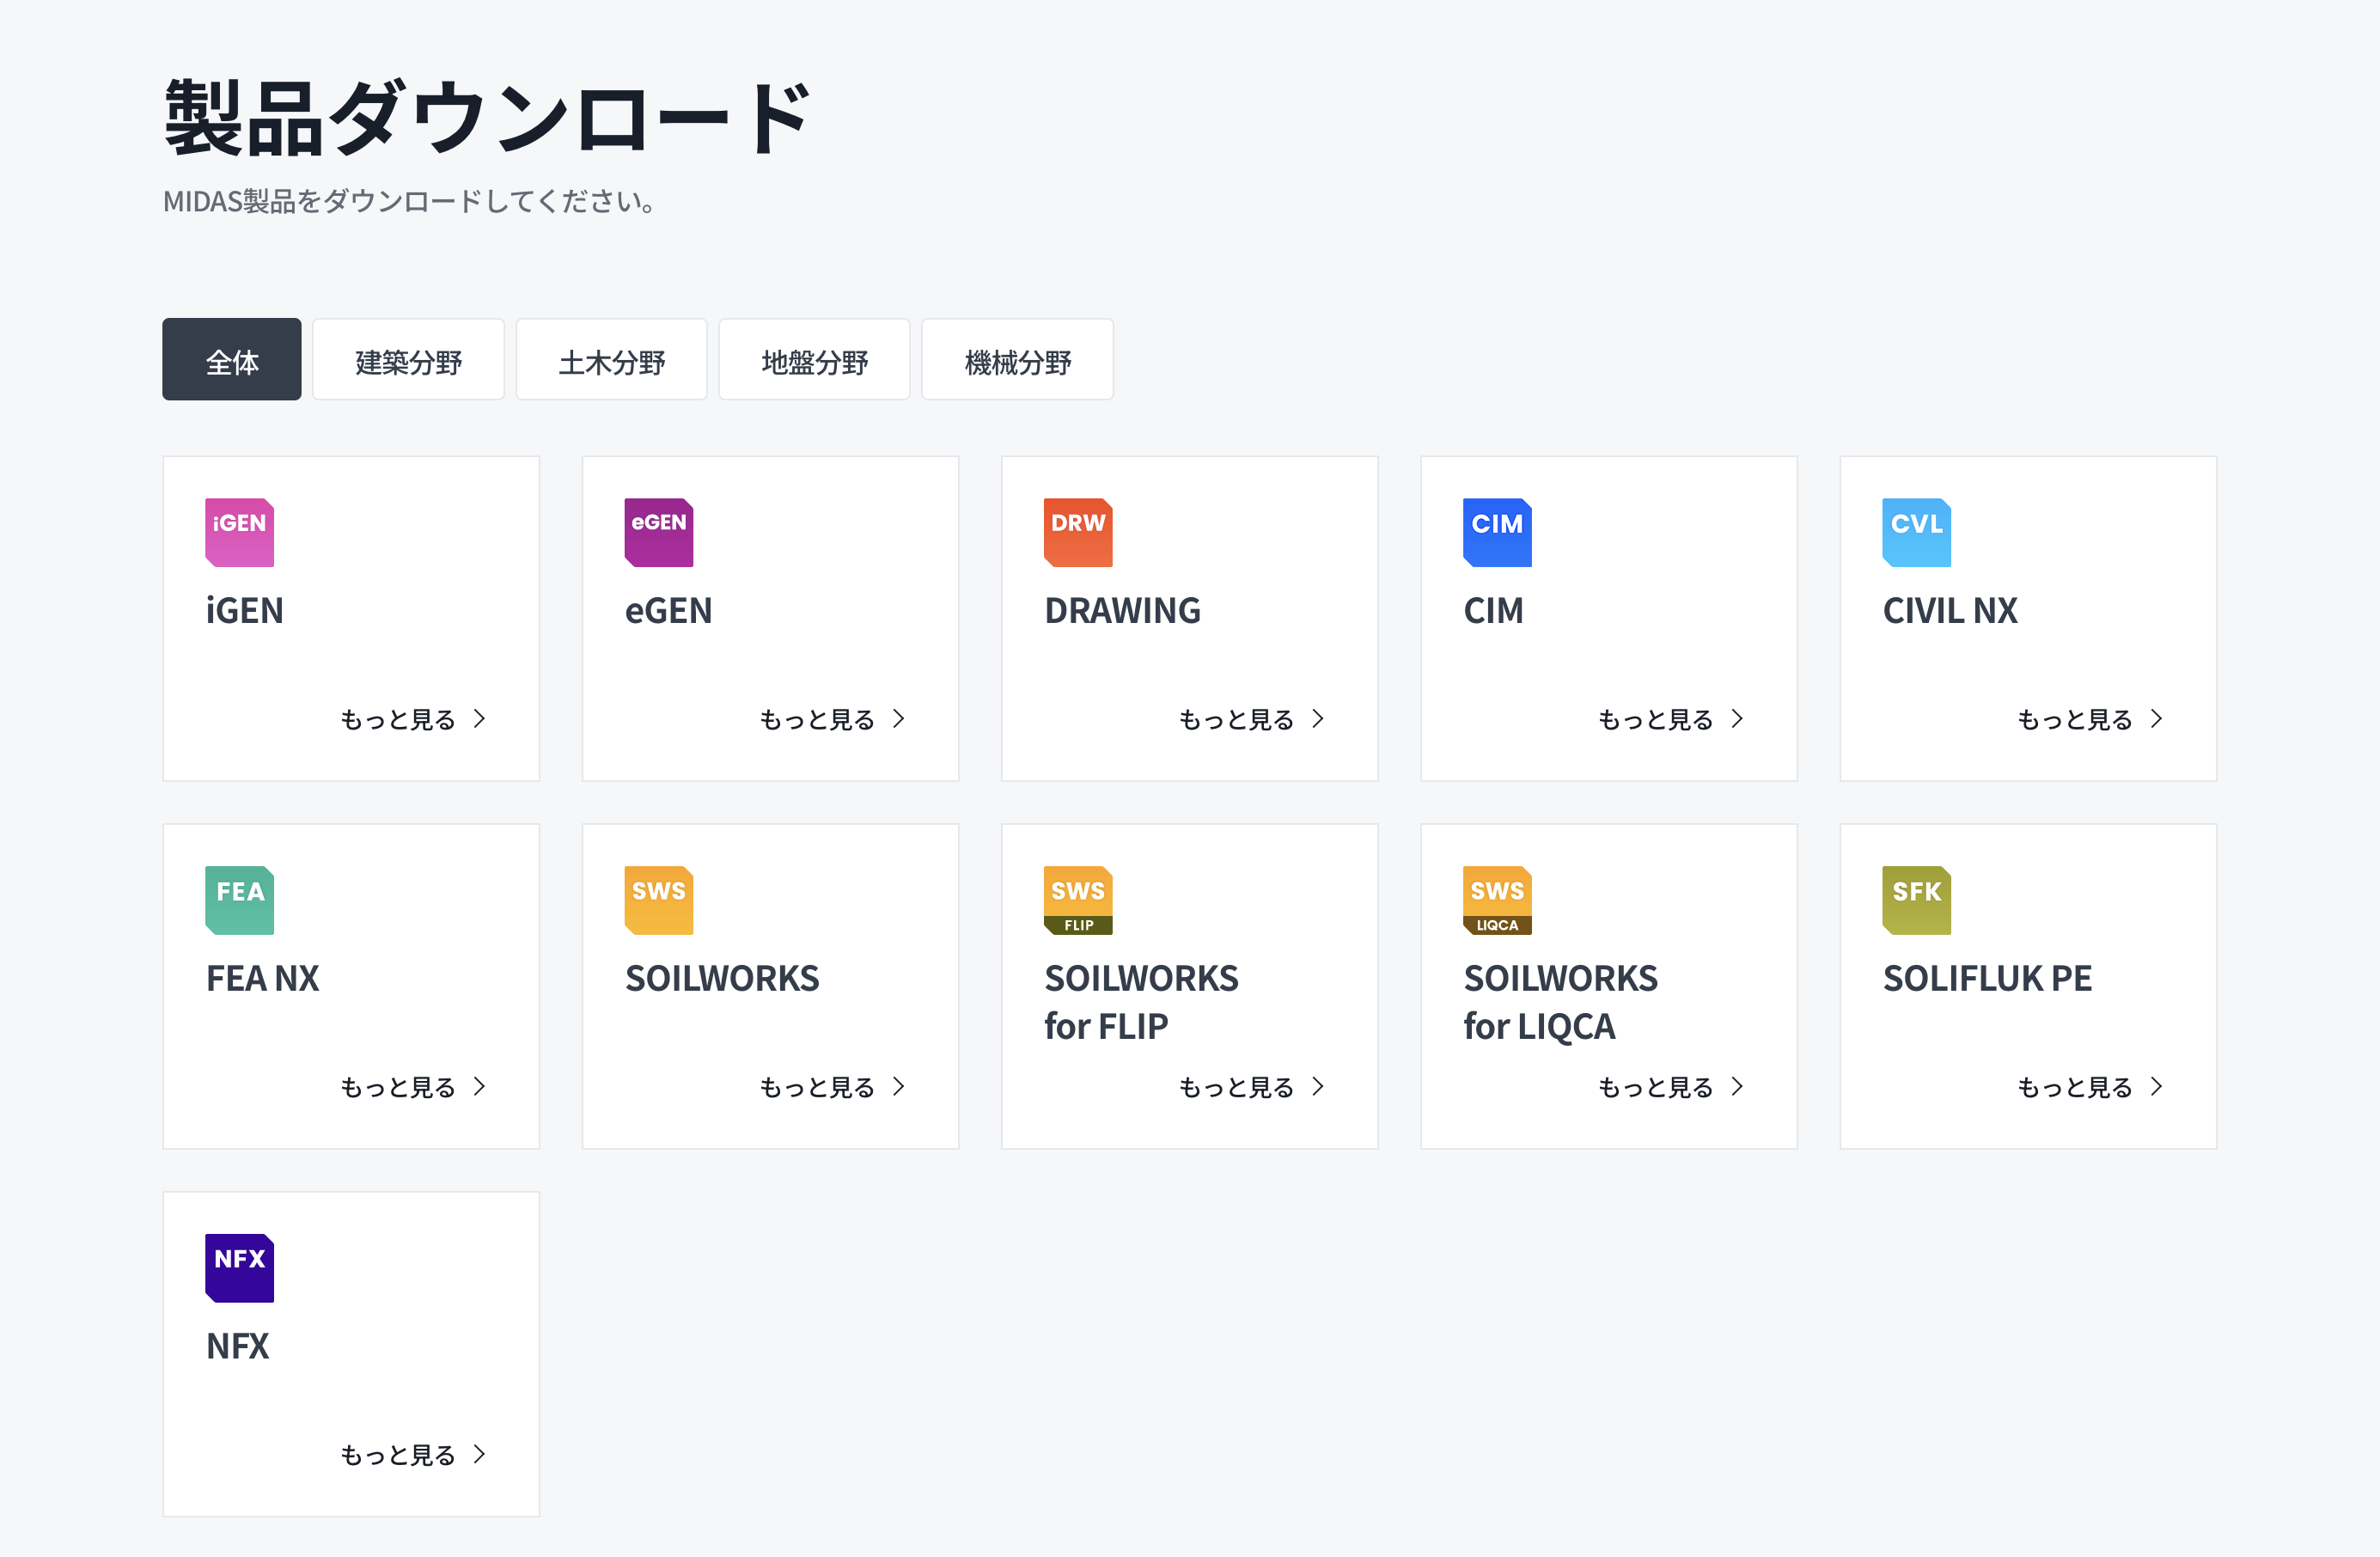
Task: Click the SWS icon above SOILWORKS title
Action: [658, 900]
